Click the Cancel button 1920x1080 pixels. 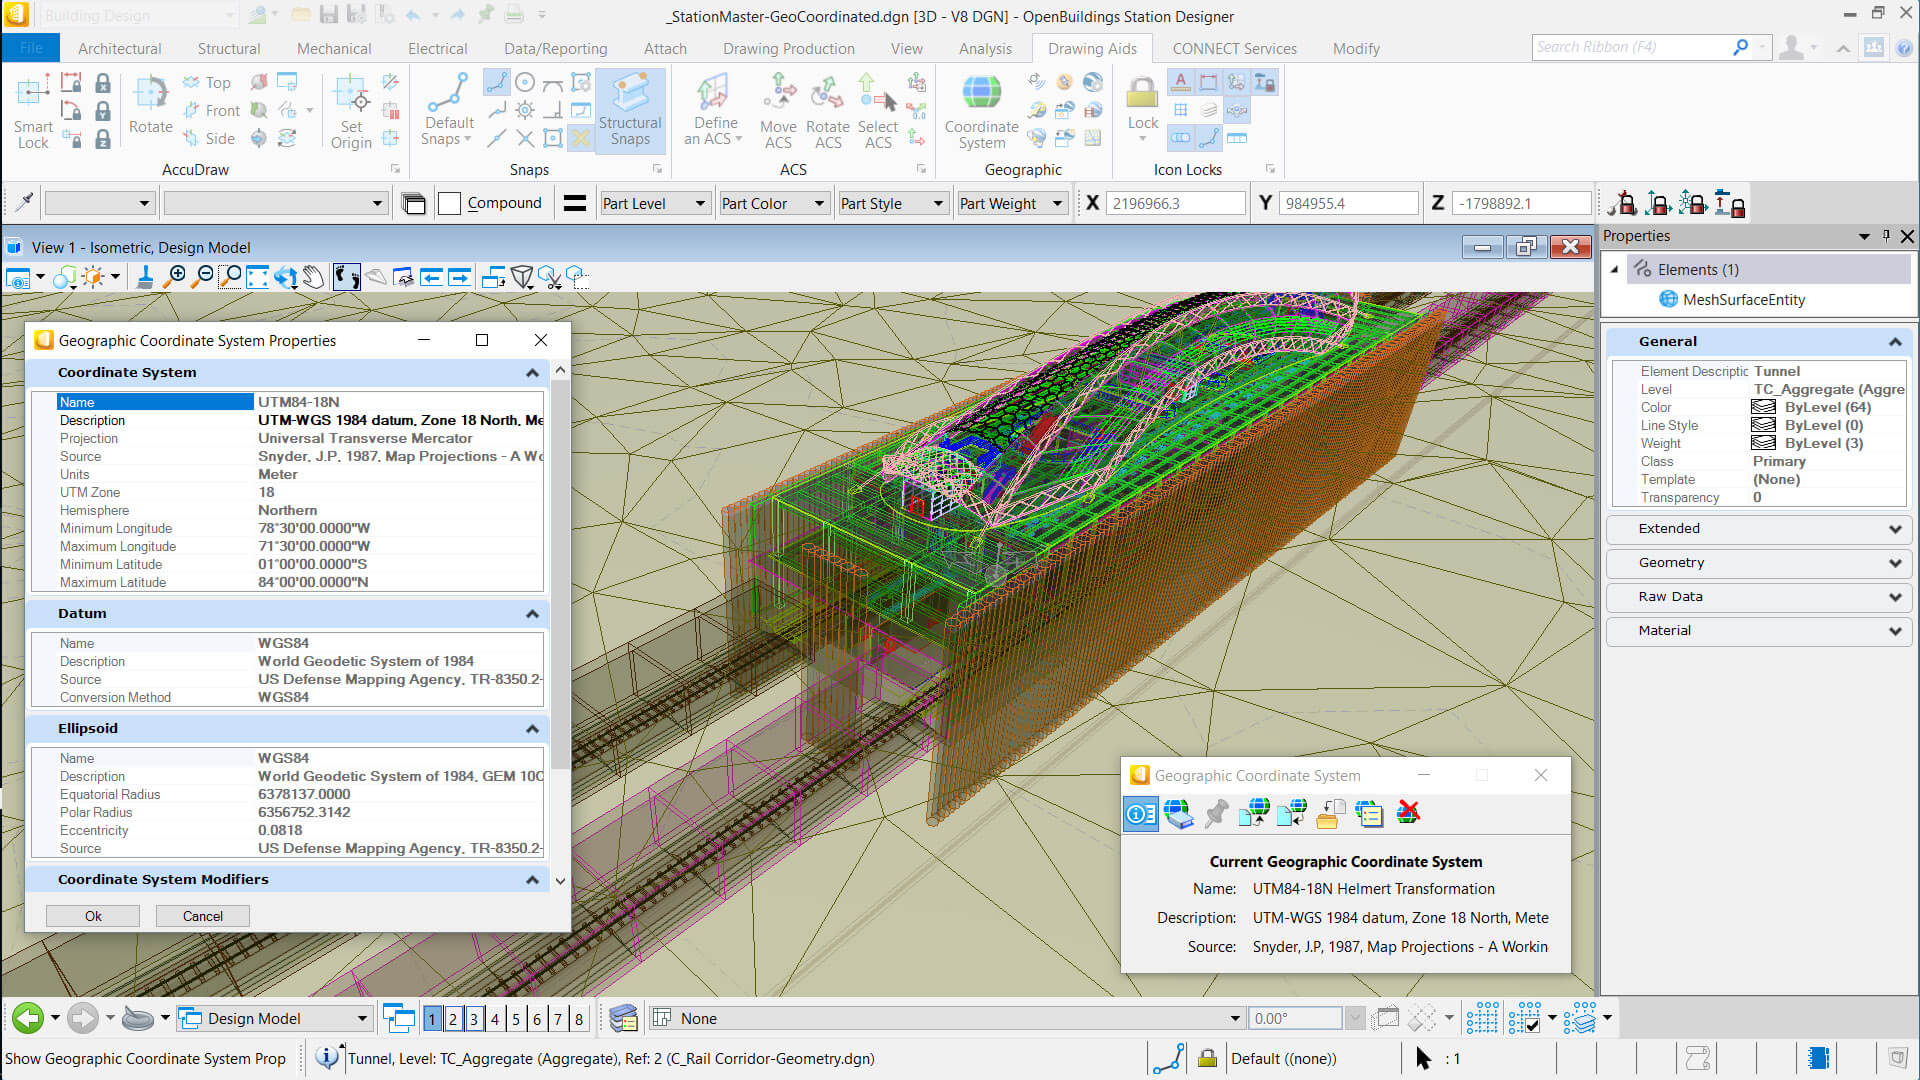[x=203, y=916]
